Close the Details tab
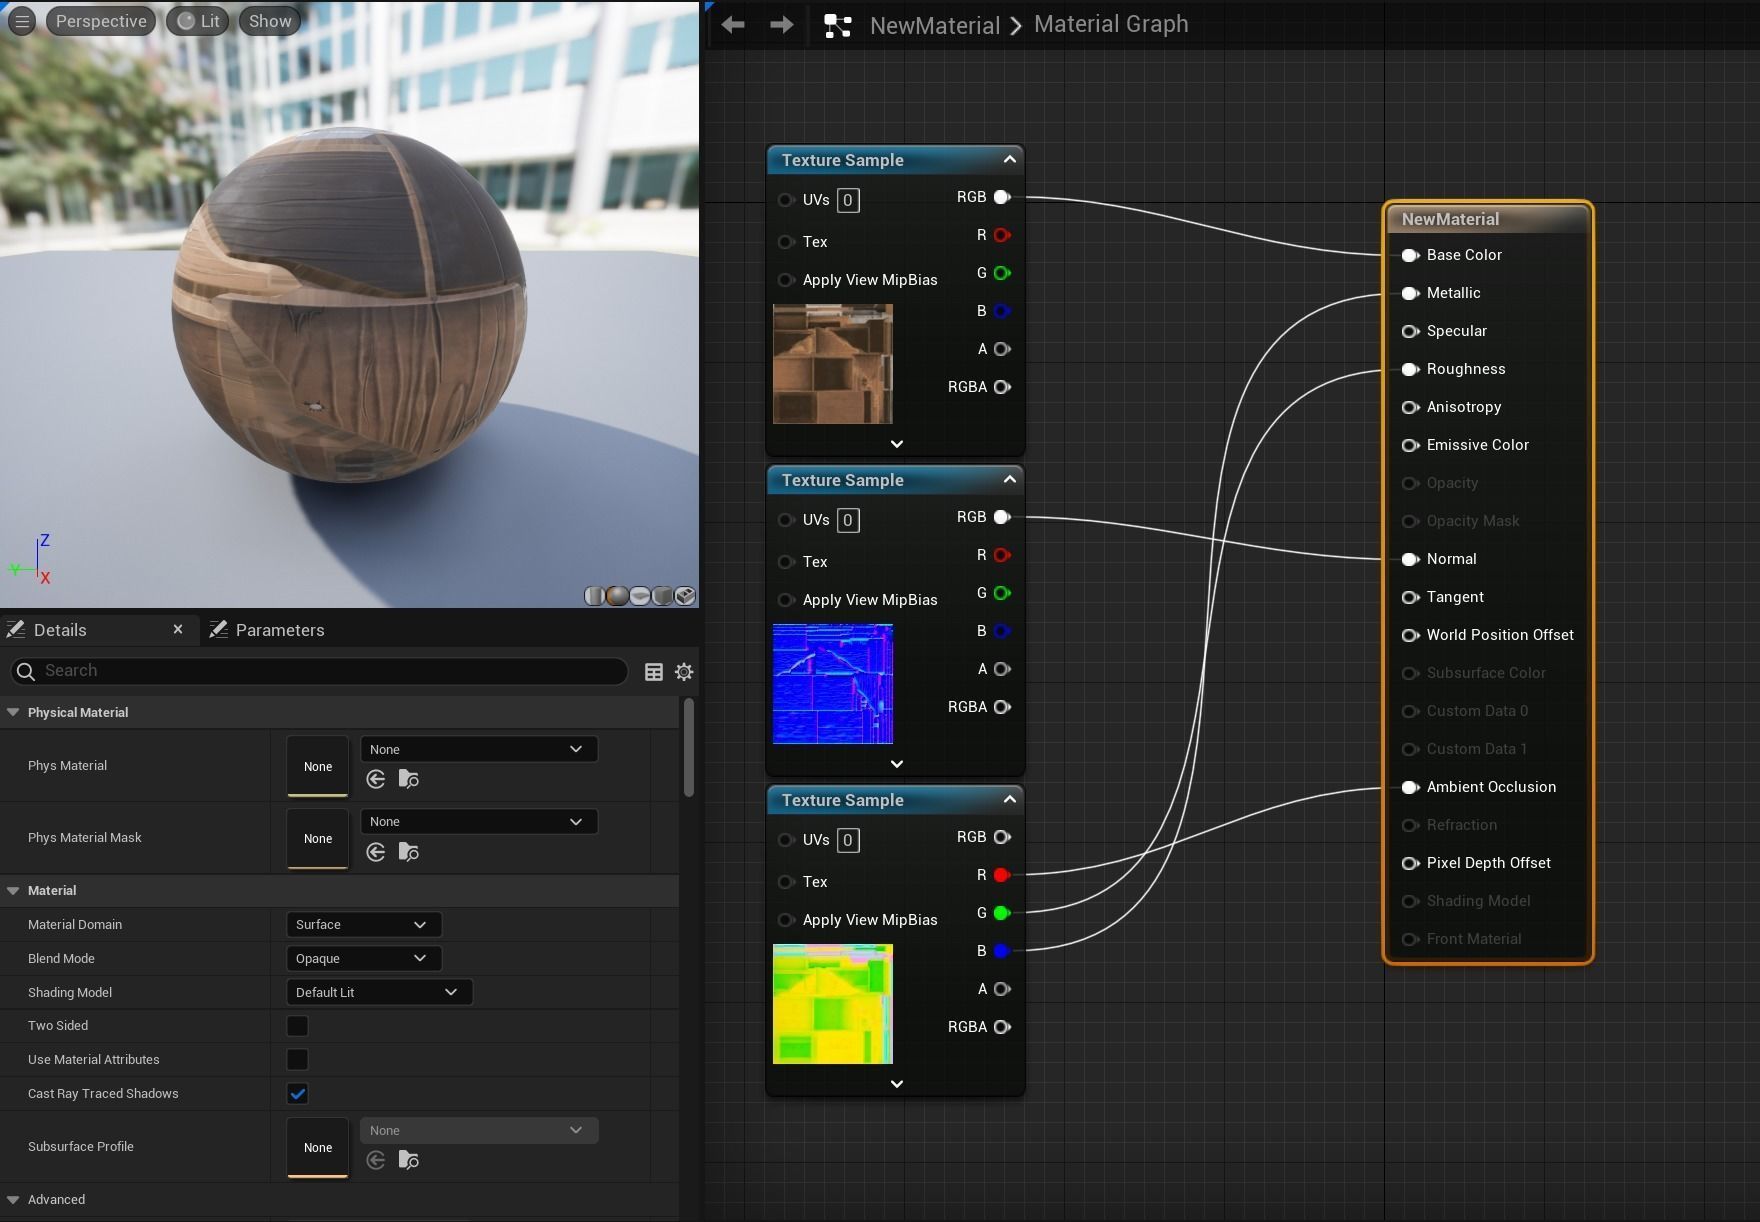Image resolution: width=1760 pixels, height=1222 pixels. point(178,629)
